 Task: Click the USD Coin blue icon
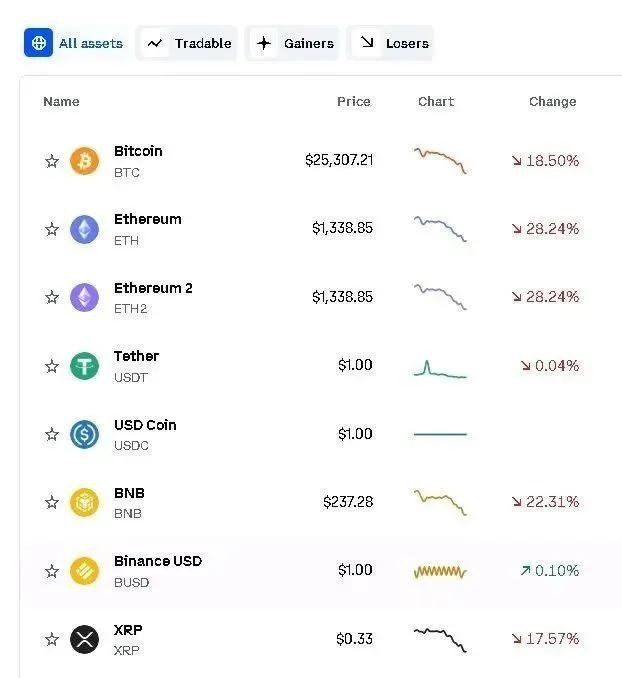click(x=84, y=434)
